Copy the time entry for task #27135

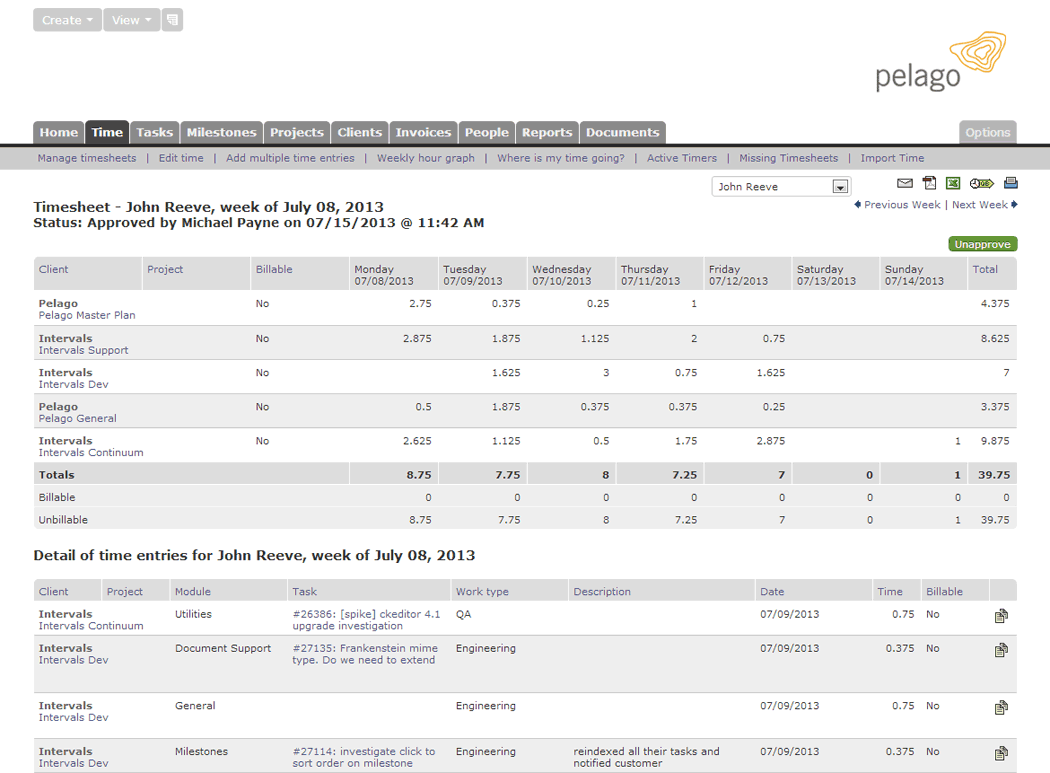(1001, 650)
